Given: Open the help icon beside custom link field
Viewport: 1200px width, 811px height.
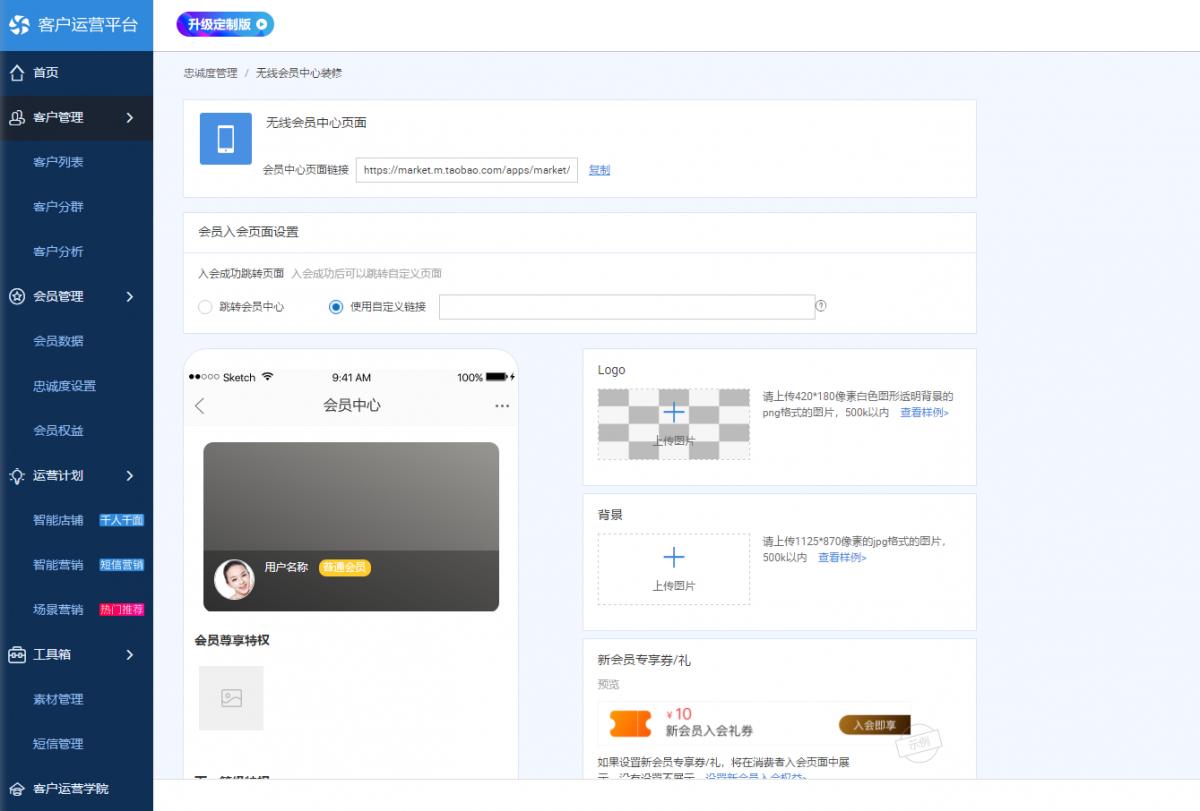Looking at the screenshot, I should 821,305.
